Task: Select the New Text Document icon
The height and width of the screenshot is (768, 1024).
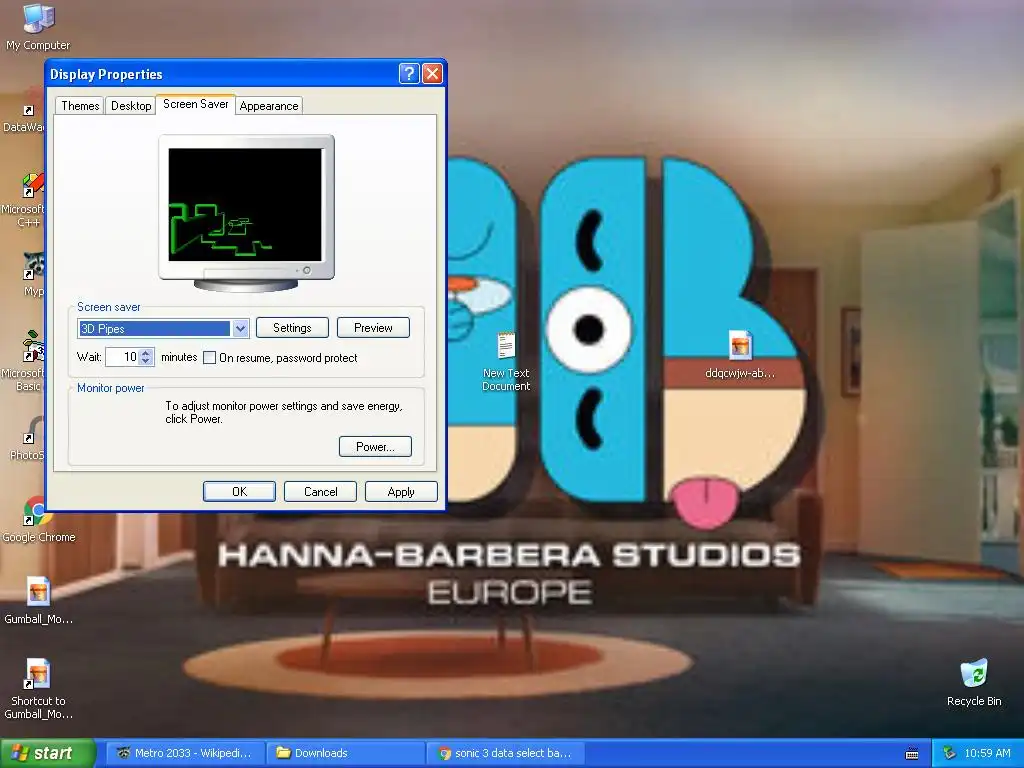Action: 506,362
